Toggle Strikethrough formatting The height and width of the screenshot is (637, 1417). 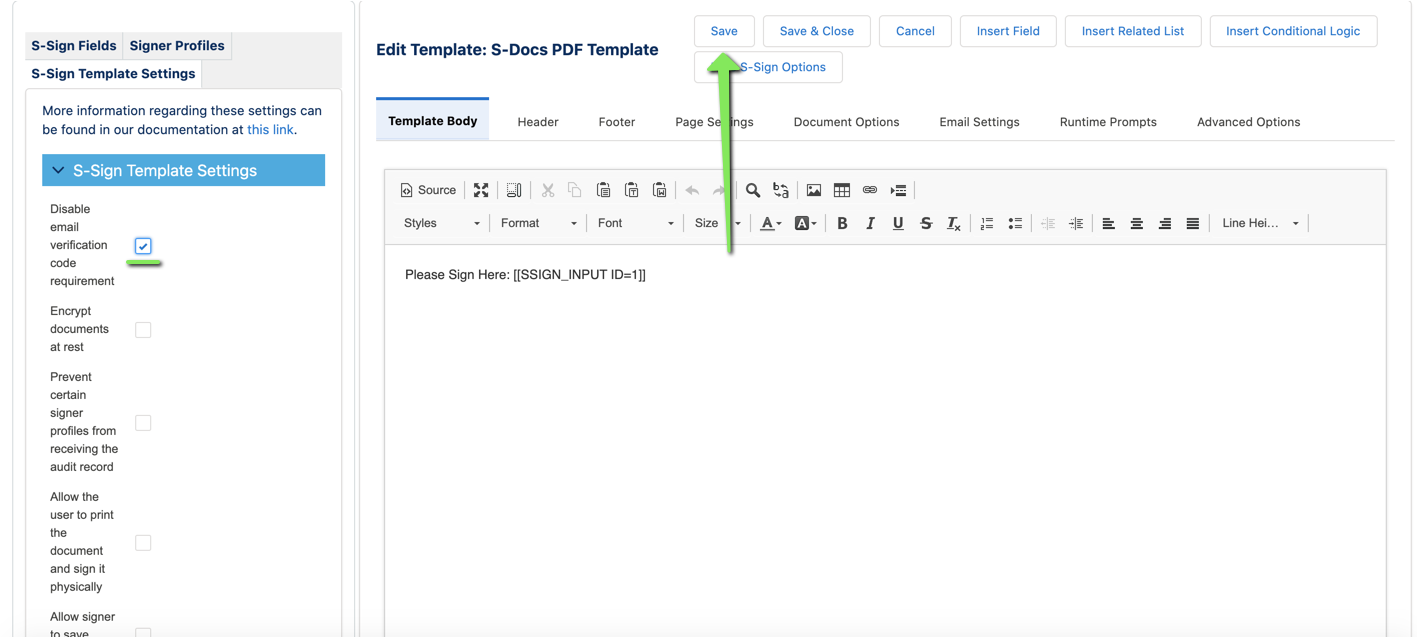coord(926,223)
